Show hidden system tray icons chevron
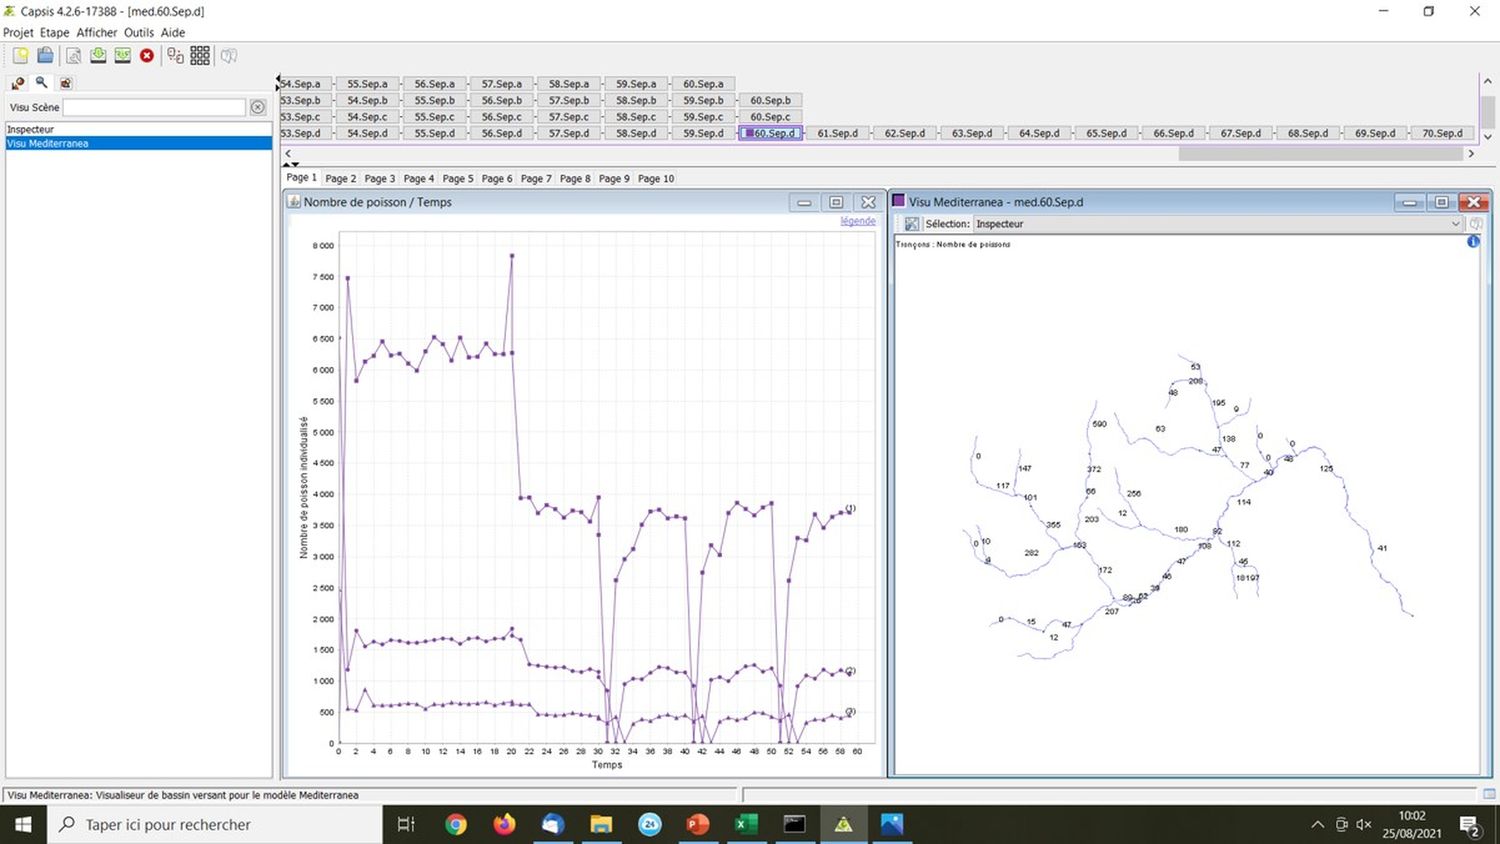 coord(1317,825)
